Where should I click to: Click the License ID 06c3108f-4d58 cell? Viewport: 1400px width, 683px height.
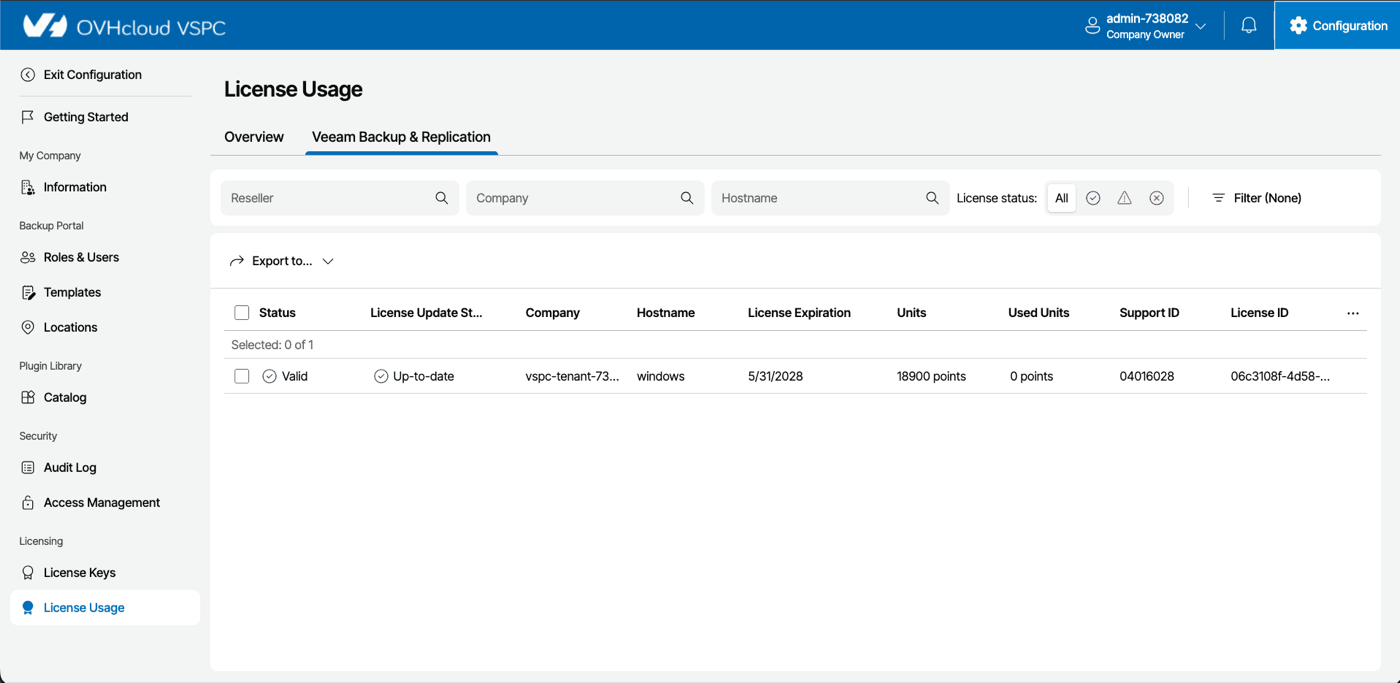1280,376
